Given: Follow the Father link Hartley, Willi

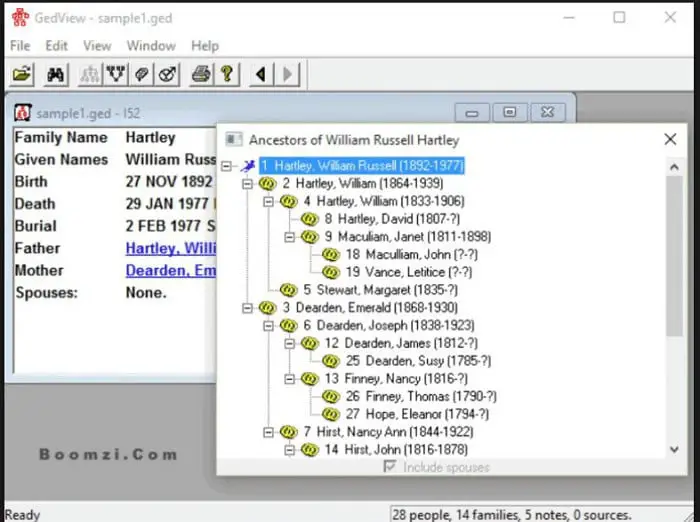Looking at the screenshot, I should click(171, 248).
